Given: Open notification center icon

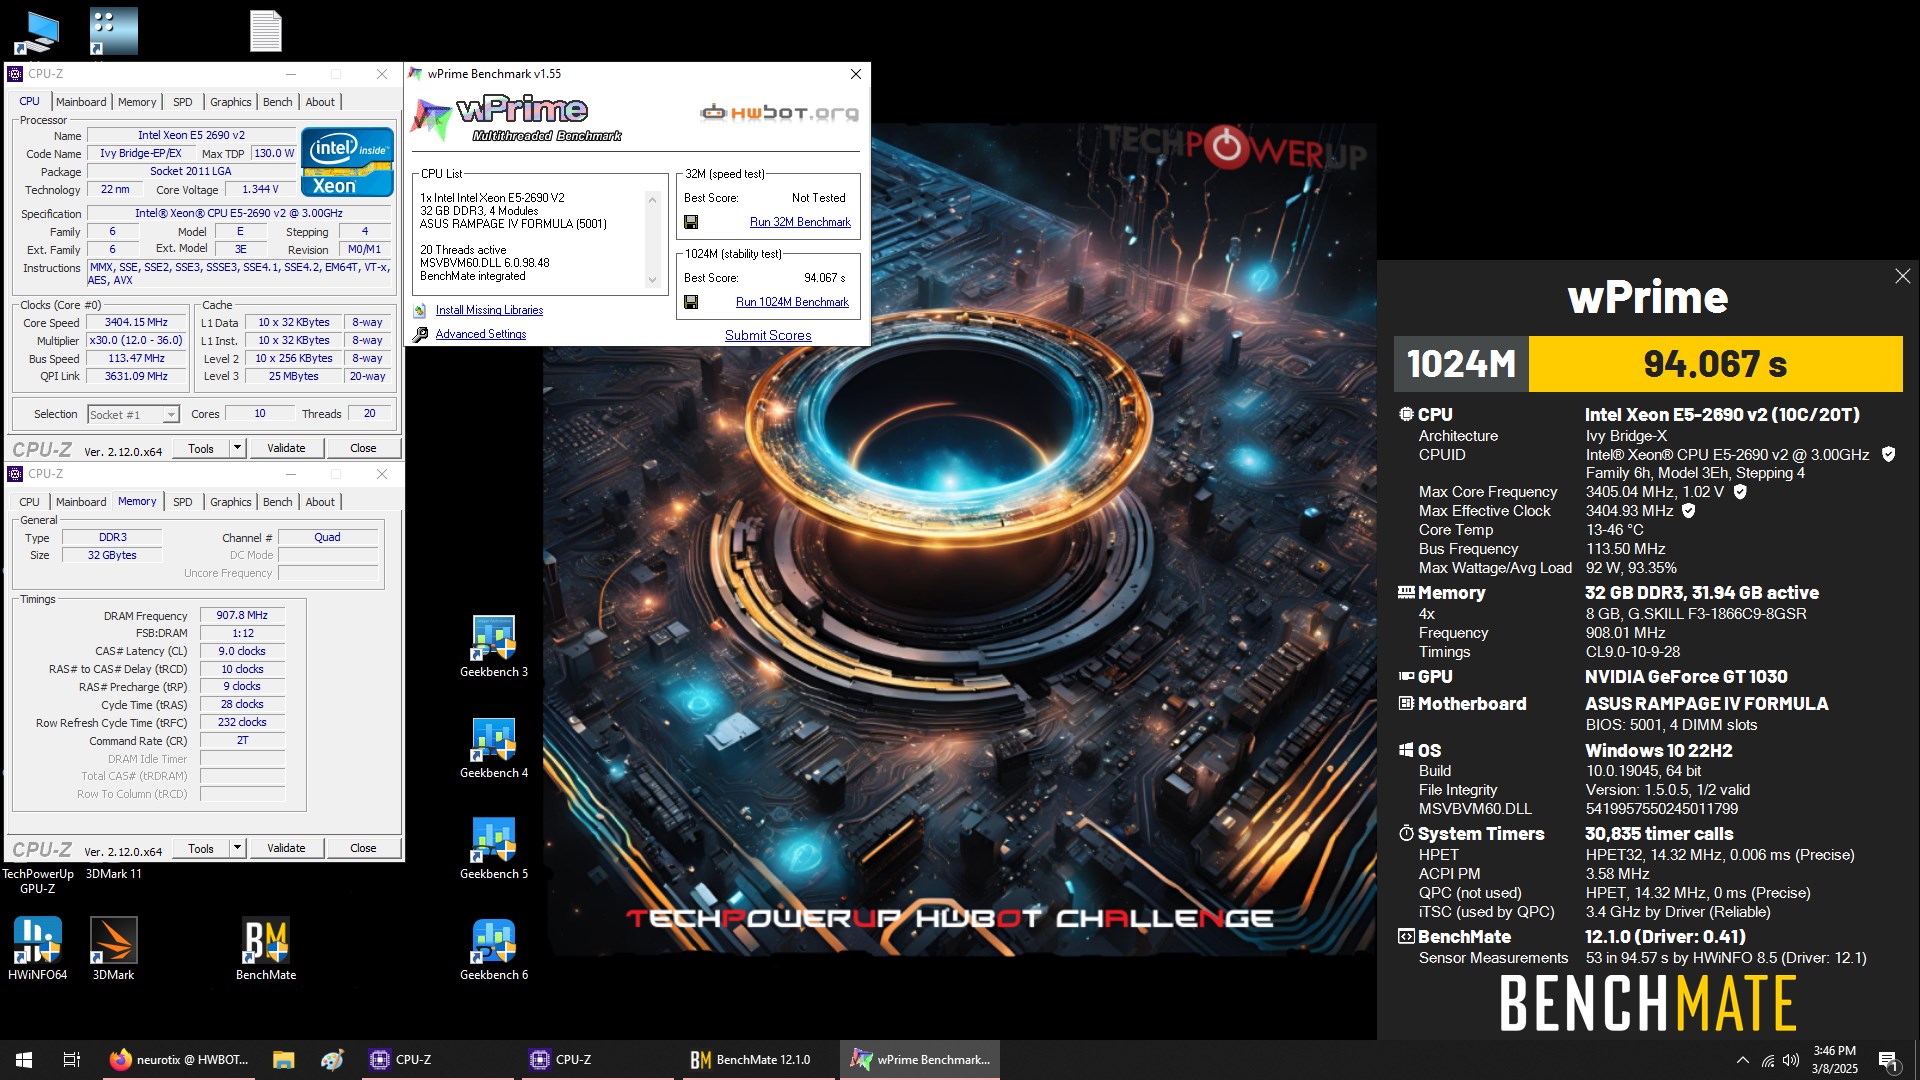Looking at the screenshot, I should pyautogui.click(x=1888, y=1060).
